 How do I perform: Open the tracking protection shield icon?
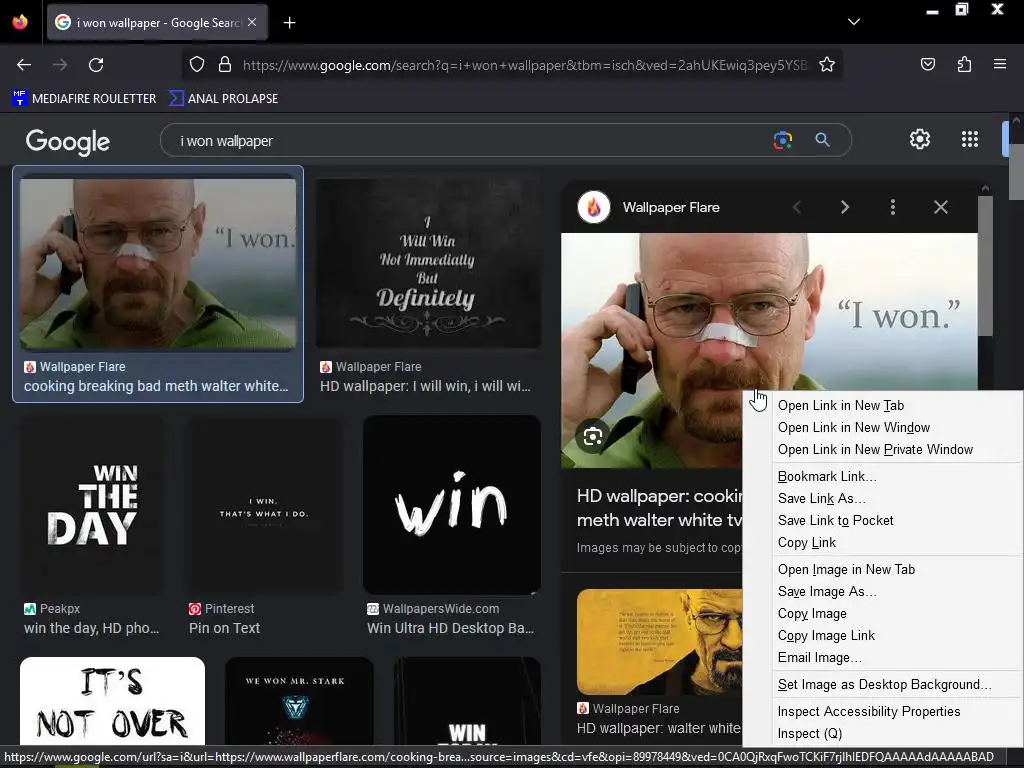[x=197, y=65]
